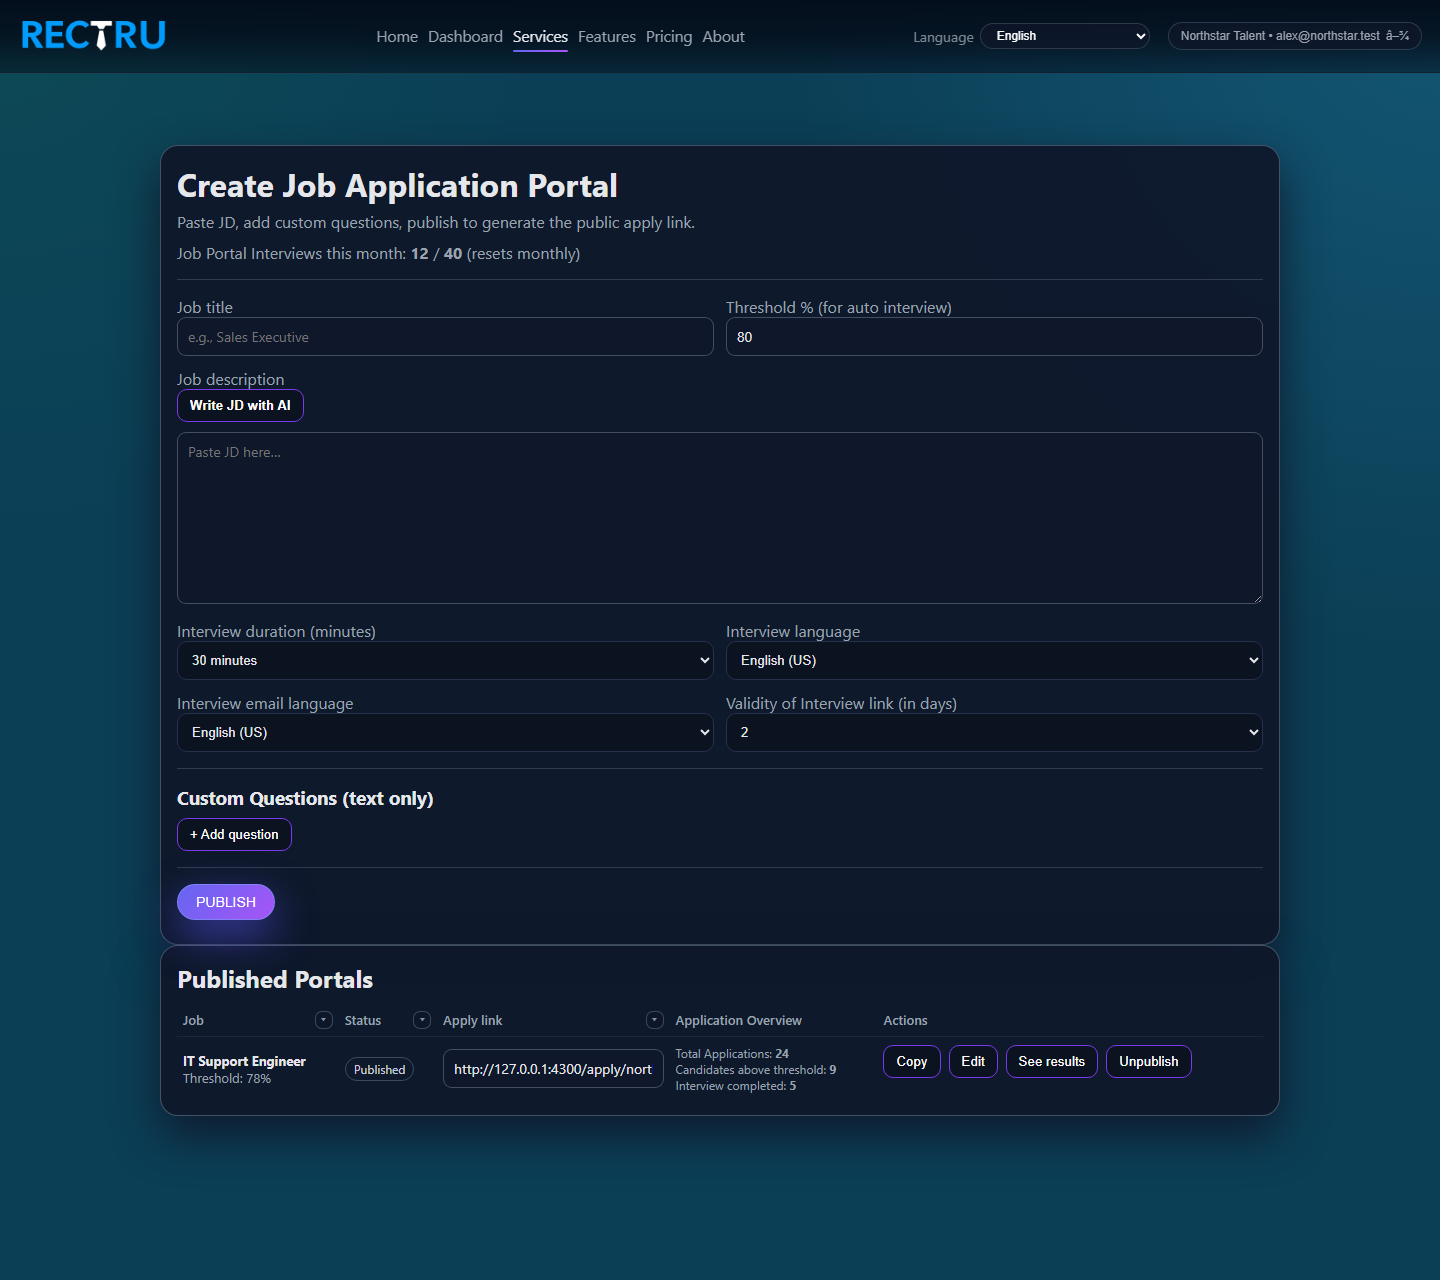
Task: See results for IT Support Engineer
Action: coord(1051,1061)
